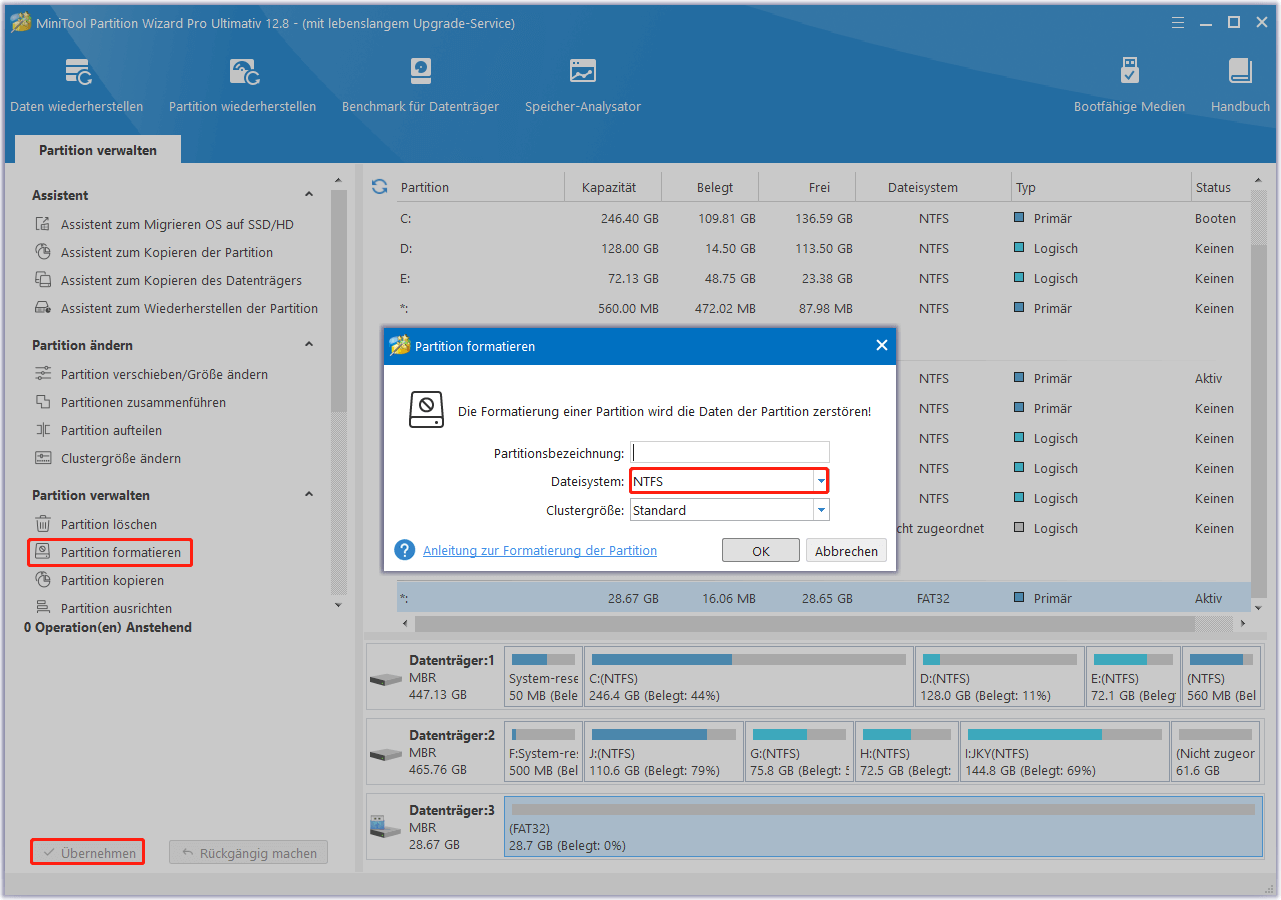Confirm formatting with OK button
The image size is (1281, 900).
(761, 551)
